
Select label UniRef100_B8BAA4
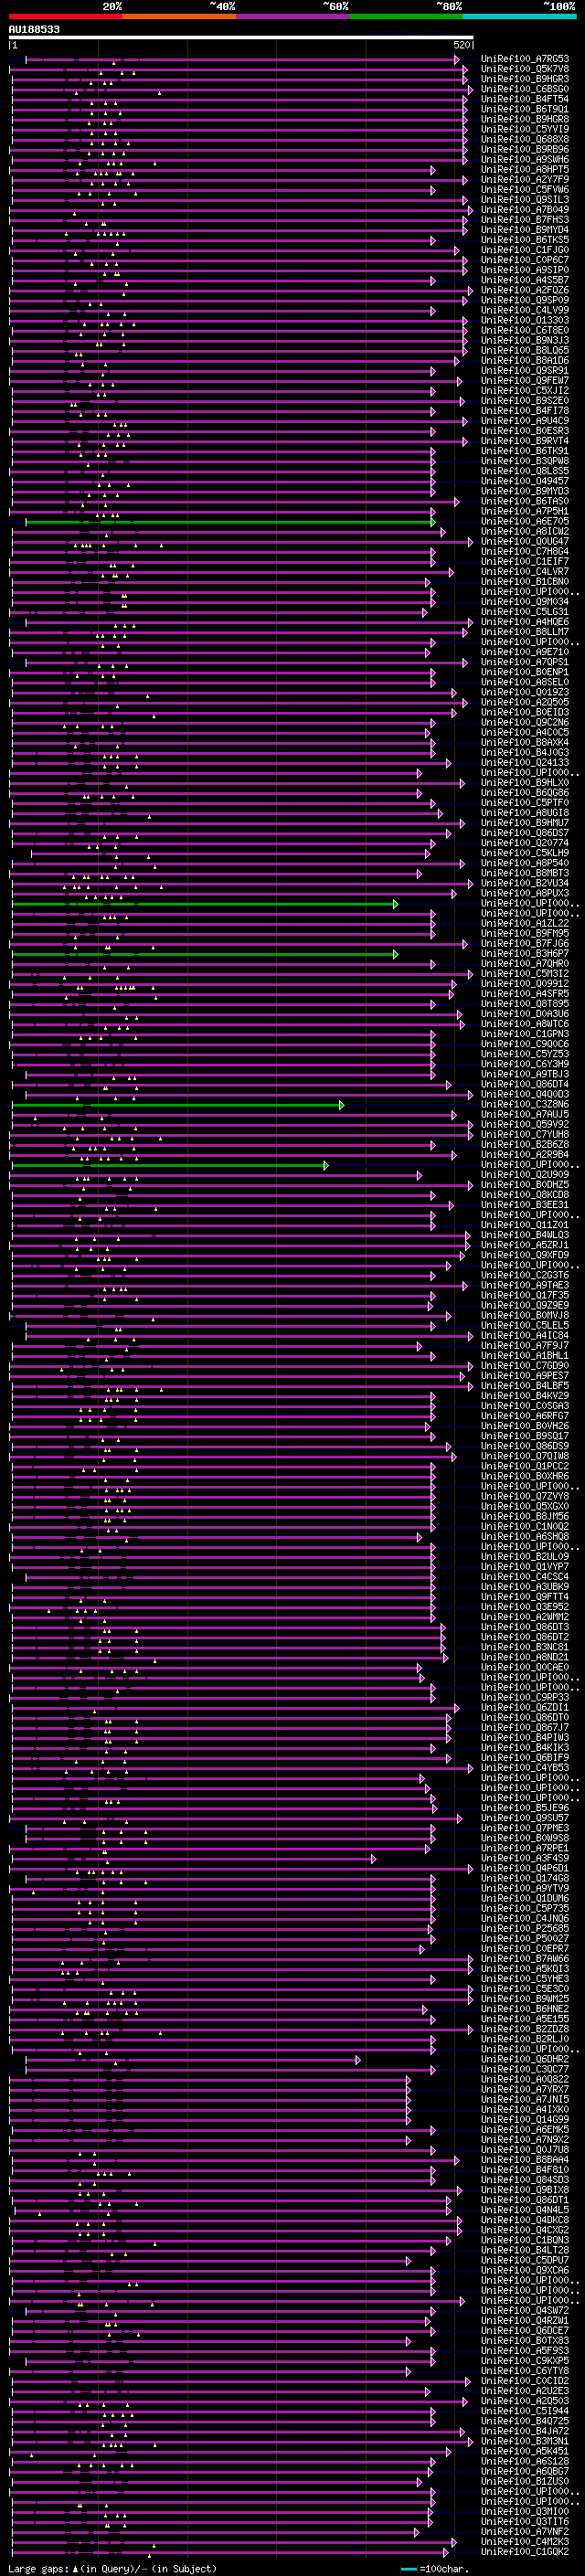525,2160
